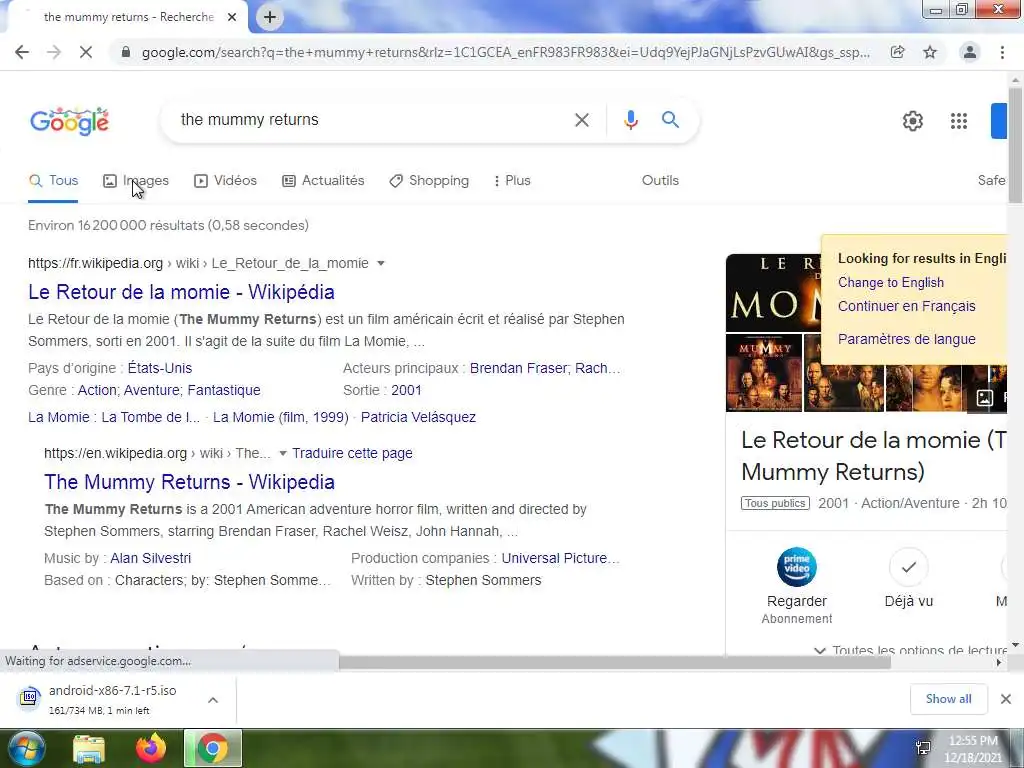The height and width of the screenshot is (768, 1024).
Task: Click the horizontal scrollbar of the page
Action: coord(615,663)
